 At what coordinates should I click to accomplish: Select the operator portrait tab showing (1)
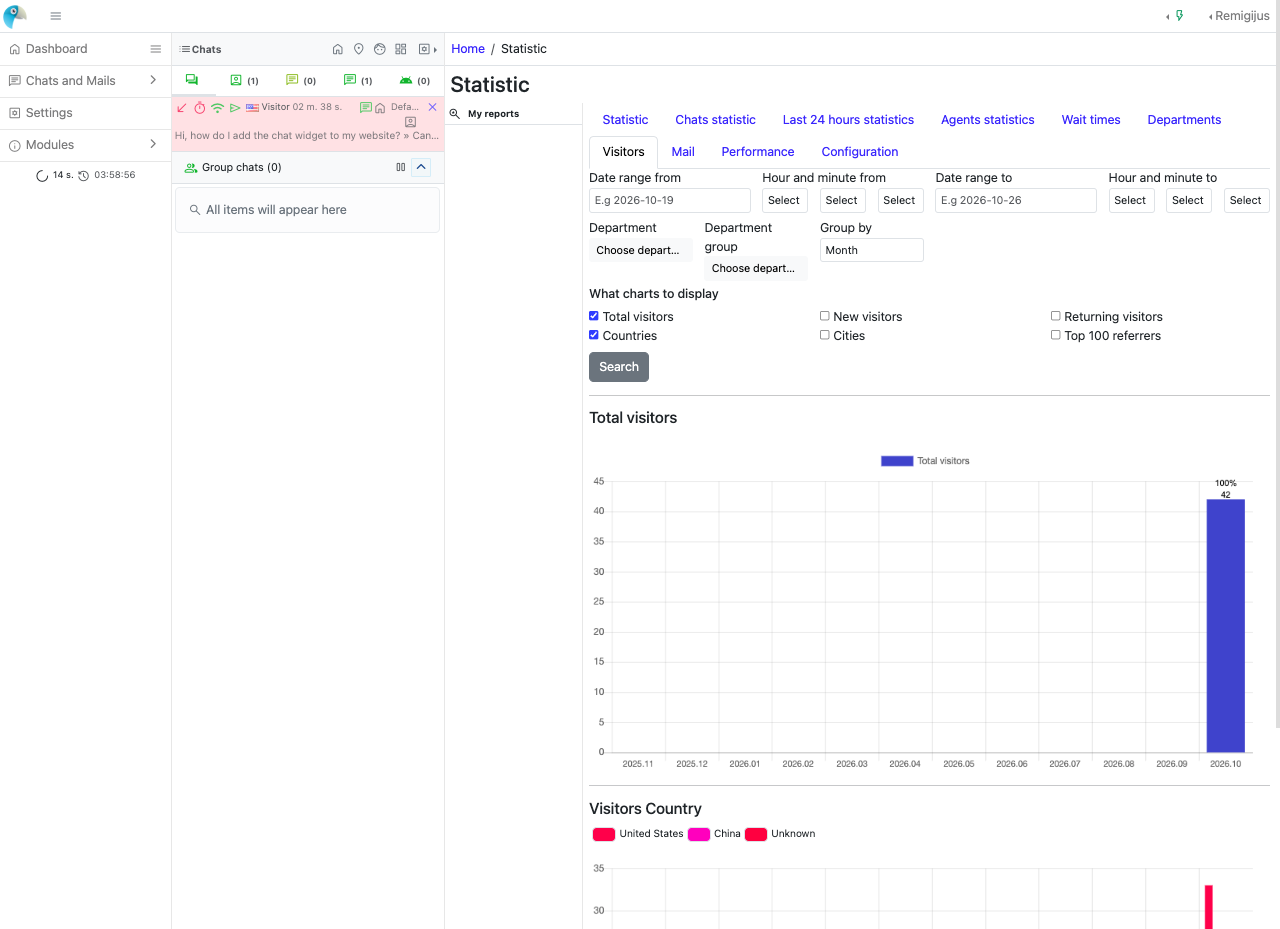244,80
